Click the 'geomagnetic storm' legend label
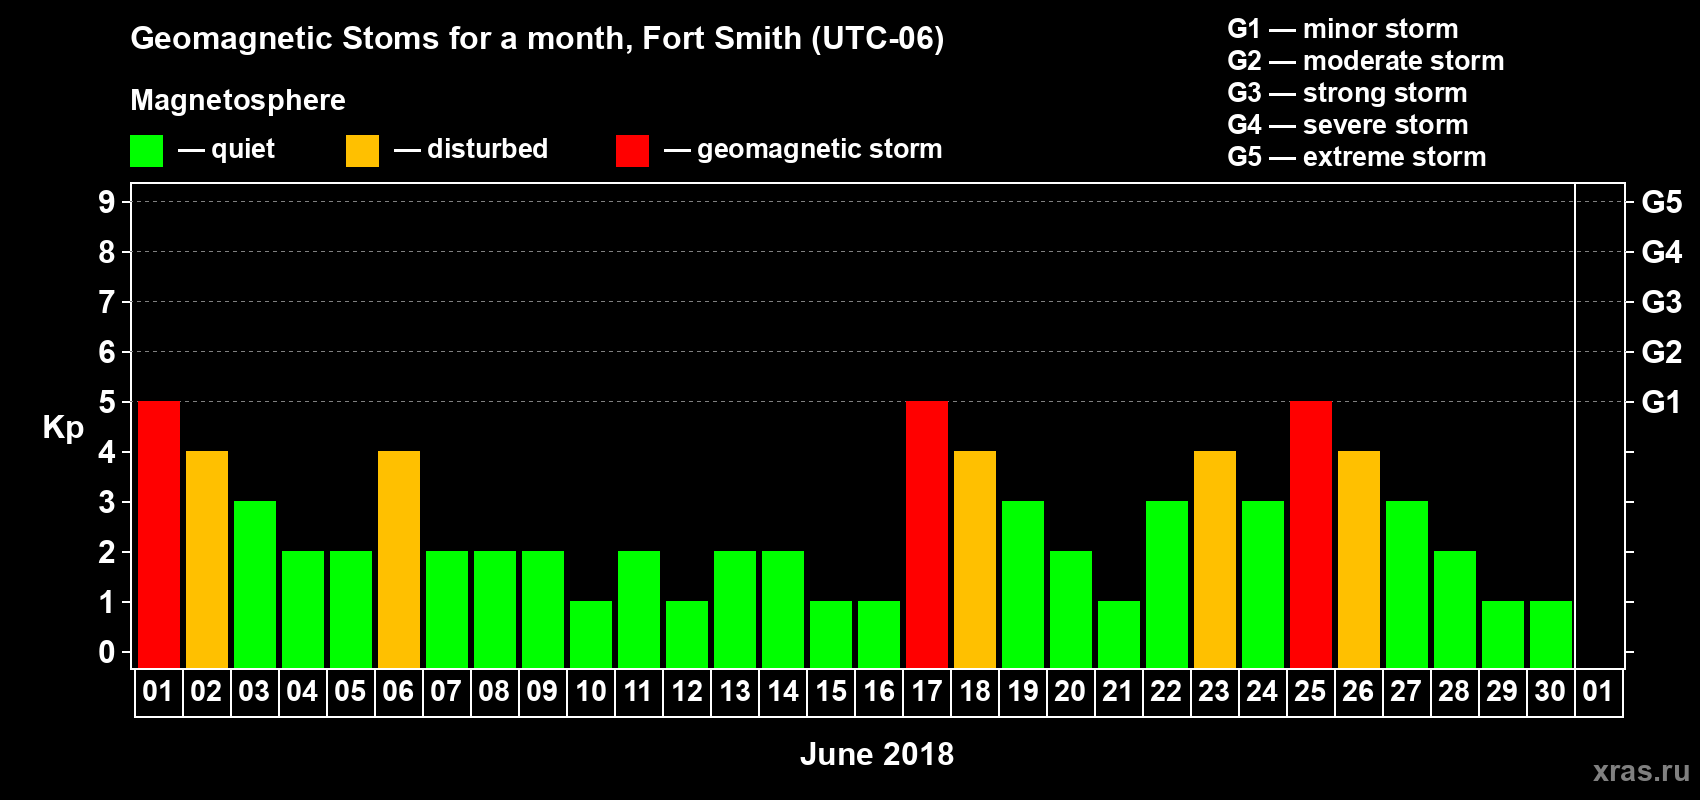The width and height of the screenshot is (1700, 800). click(820, 150)
